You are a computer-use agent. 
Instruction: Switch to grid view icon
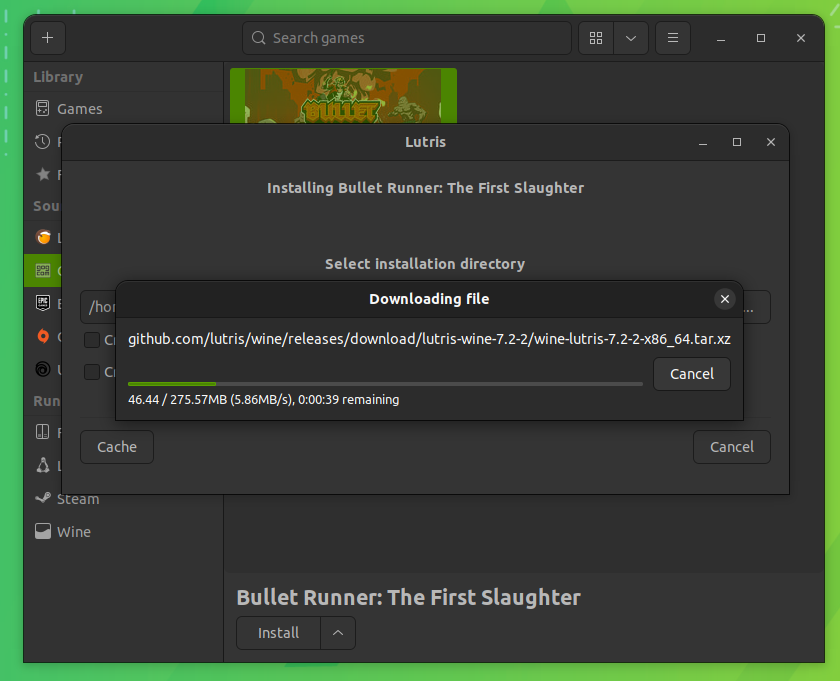pyautogui.click(x=596, y=38)
